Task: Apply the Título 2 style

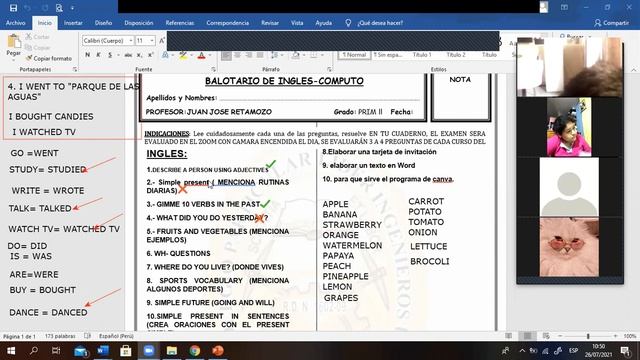Action: pos(456,54)
